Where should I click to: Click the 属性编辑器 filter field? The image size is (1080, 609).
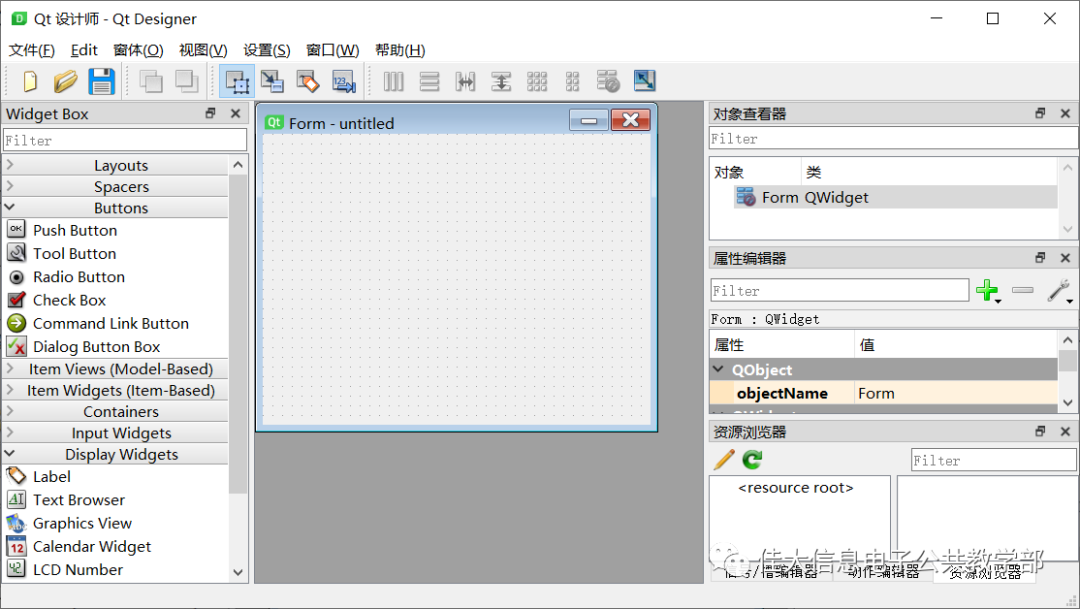tap(840, 291)
